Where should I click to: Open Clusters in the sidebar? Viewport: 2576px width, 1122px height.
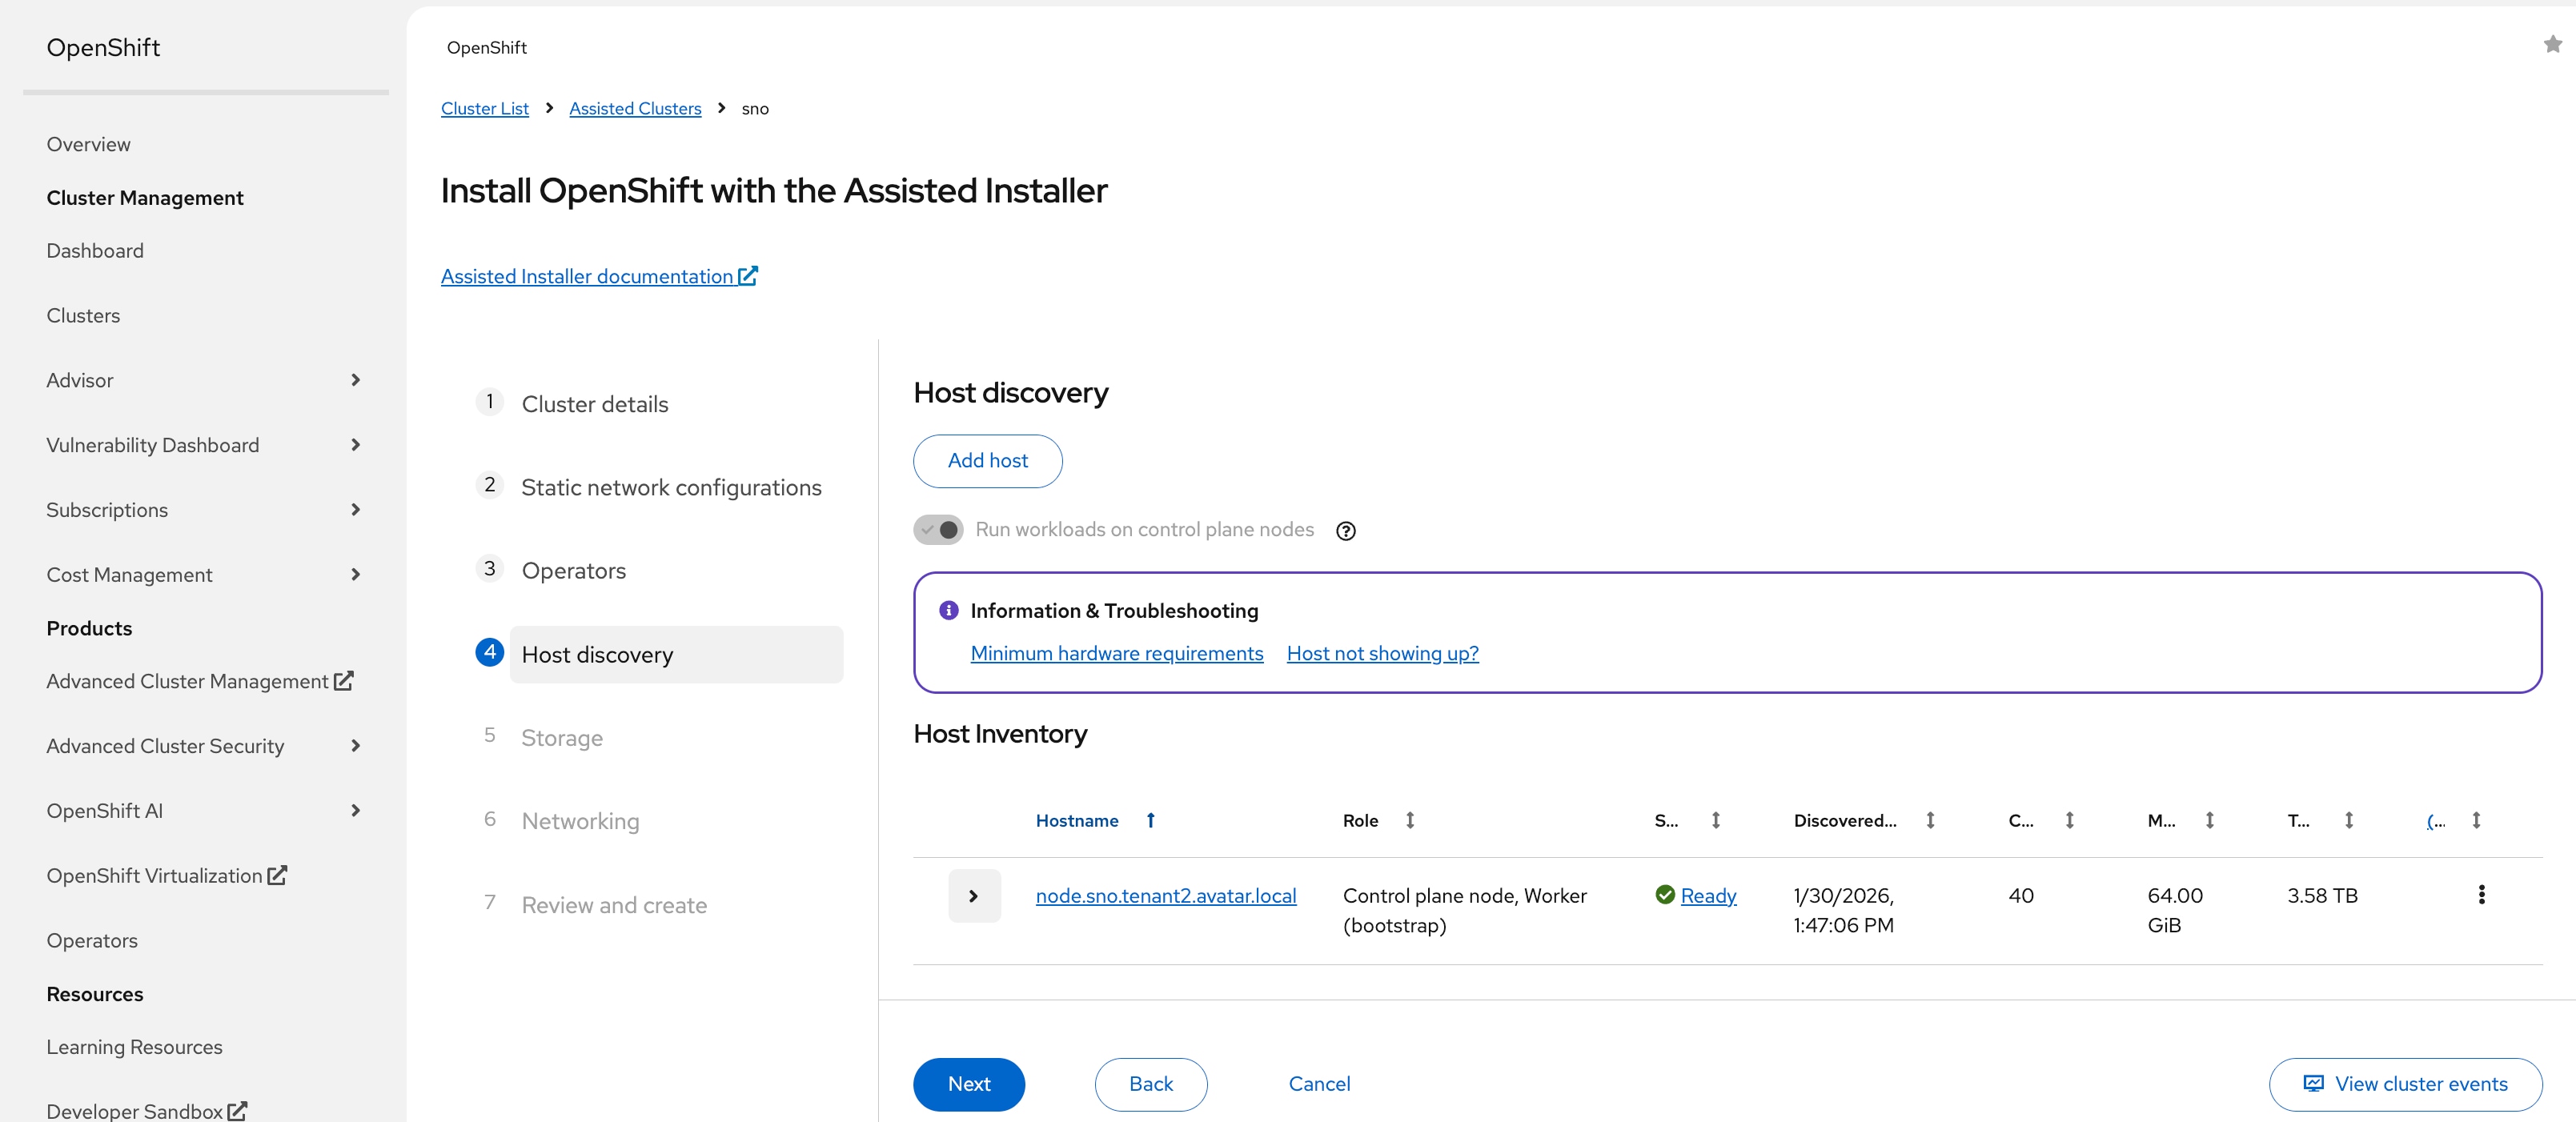pos(83,316)
